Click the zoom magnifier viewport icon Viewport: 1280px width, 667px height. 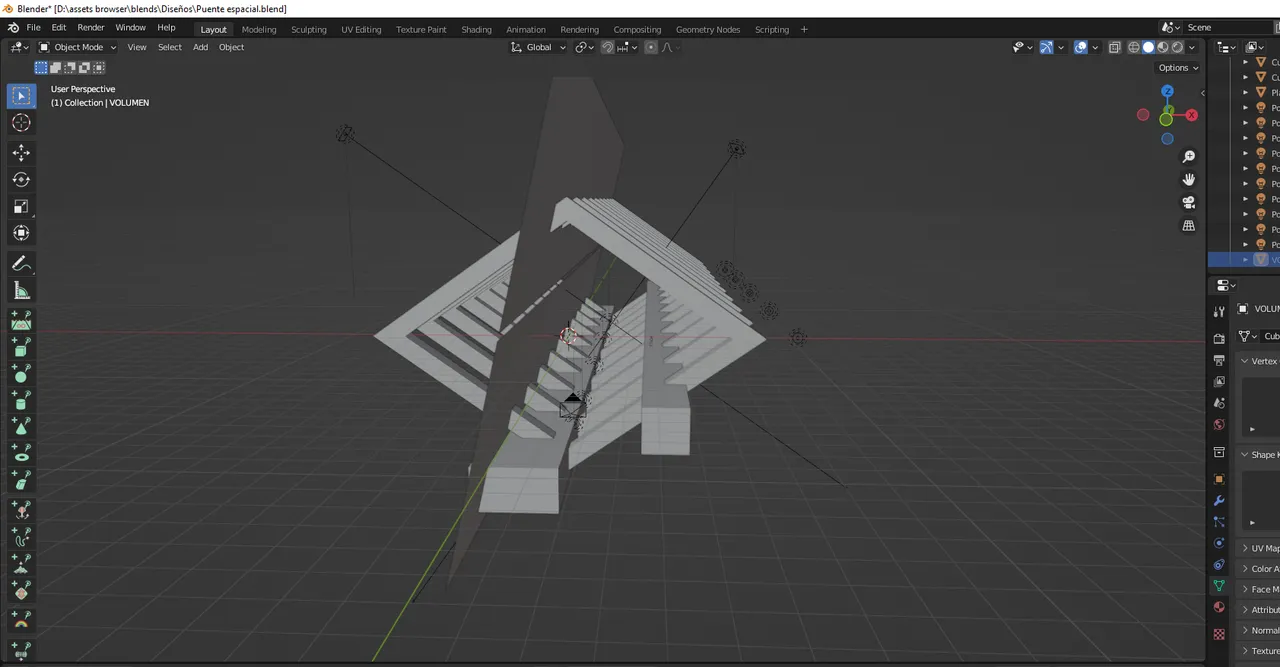coord(1189,157)
